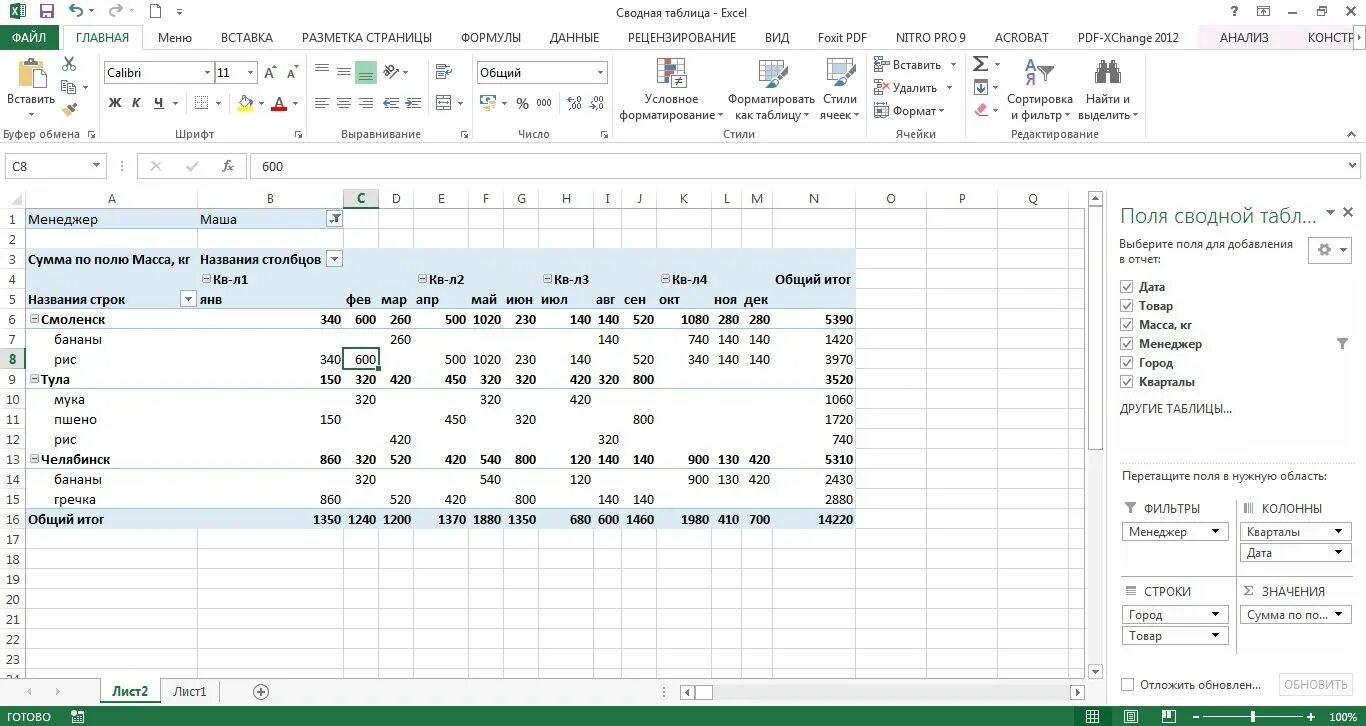Open Названия строк filter dropdown
1366x726 pixels.
[x=188, y=299]
